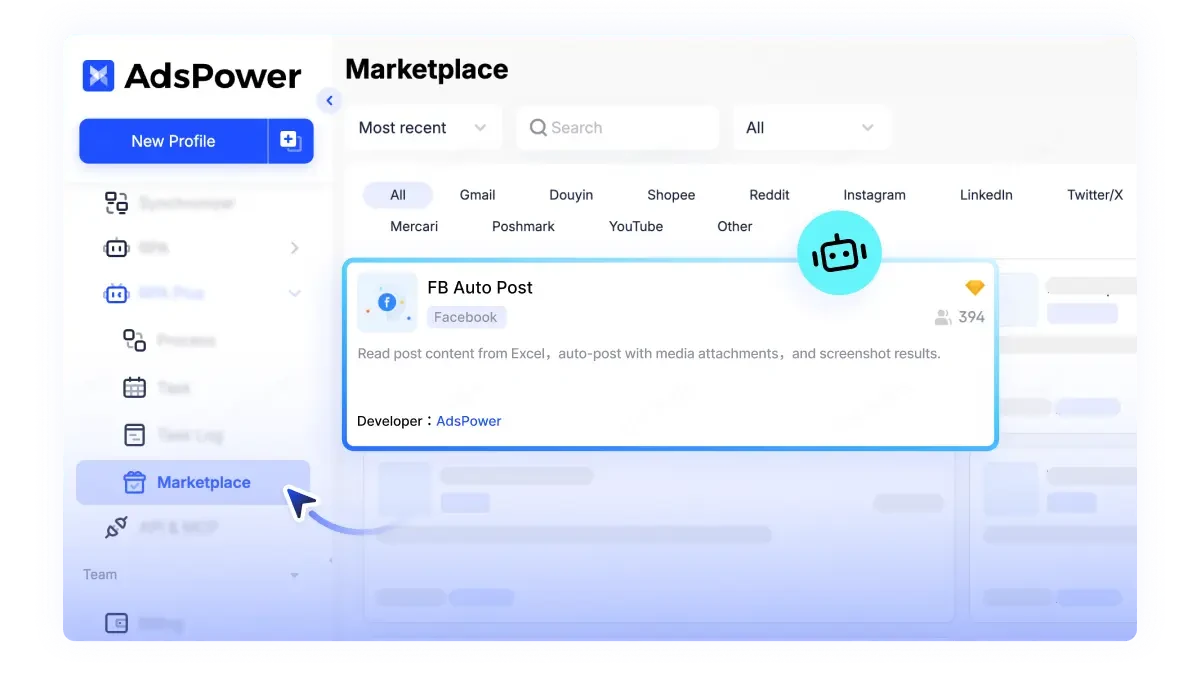Open the Synchronizer sidebar icon
The height and width of the screenshot is (675, 1200).
[x=117, y=203]
